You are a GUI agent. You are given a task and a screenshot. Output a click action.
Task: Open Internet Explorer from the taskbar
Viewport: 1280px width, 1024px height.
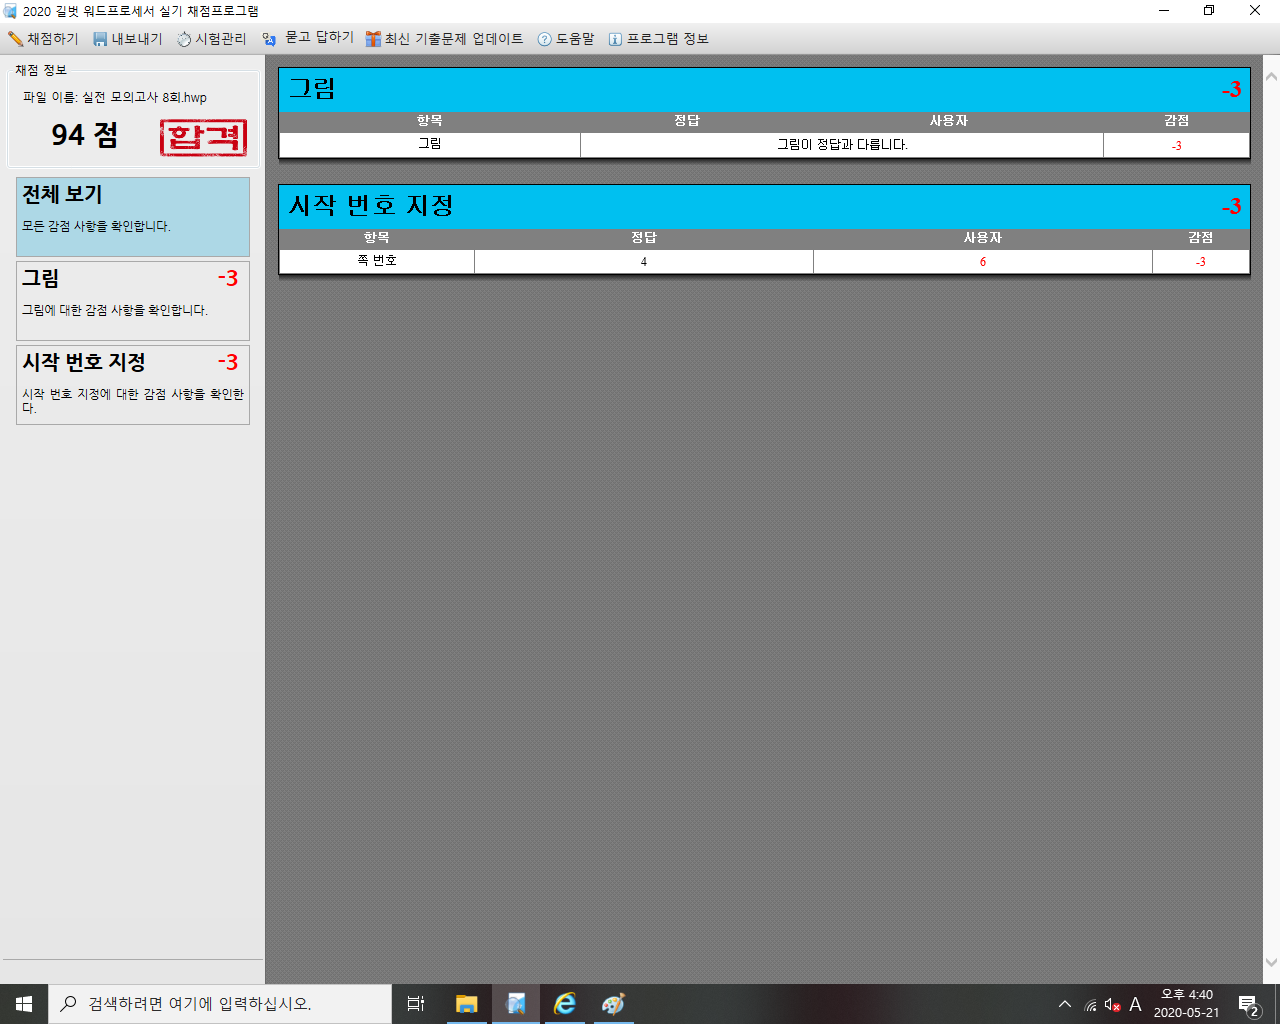pyautogui.click(x=565, y=1004)
